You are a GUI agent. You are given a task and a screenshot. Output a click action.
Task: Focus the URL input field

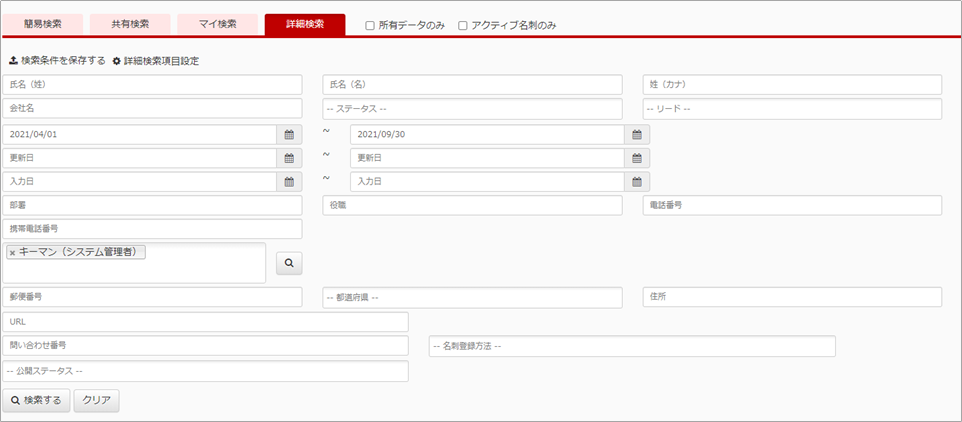[206, 322]
